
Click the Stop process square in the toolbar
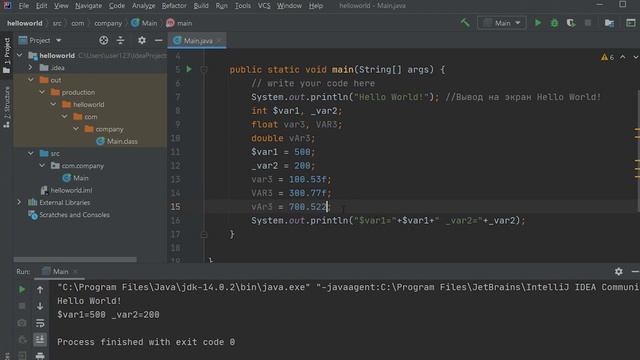(588, 23)
